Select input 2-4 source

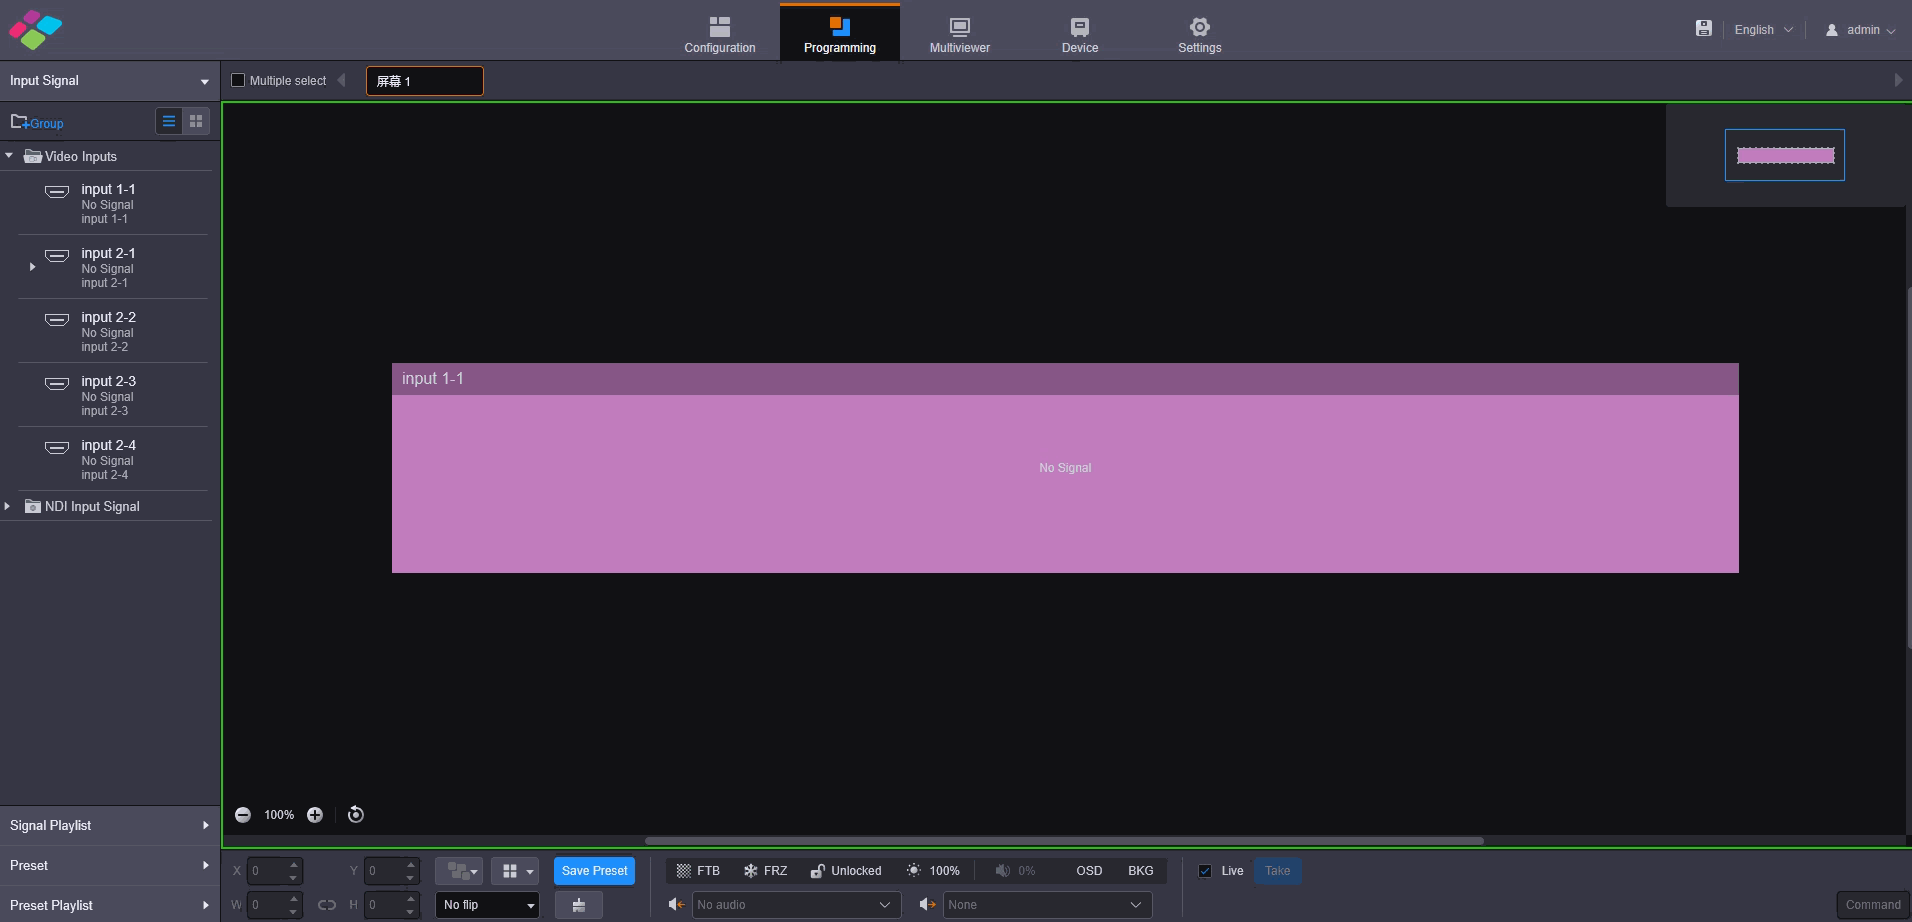pos(115,459)
